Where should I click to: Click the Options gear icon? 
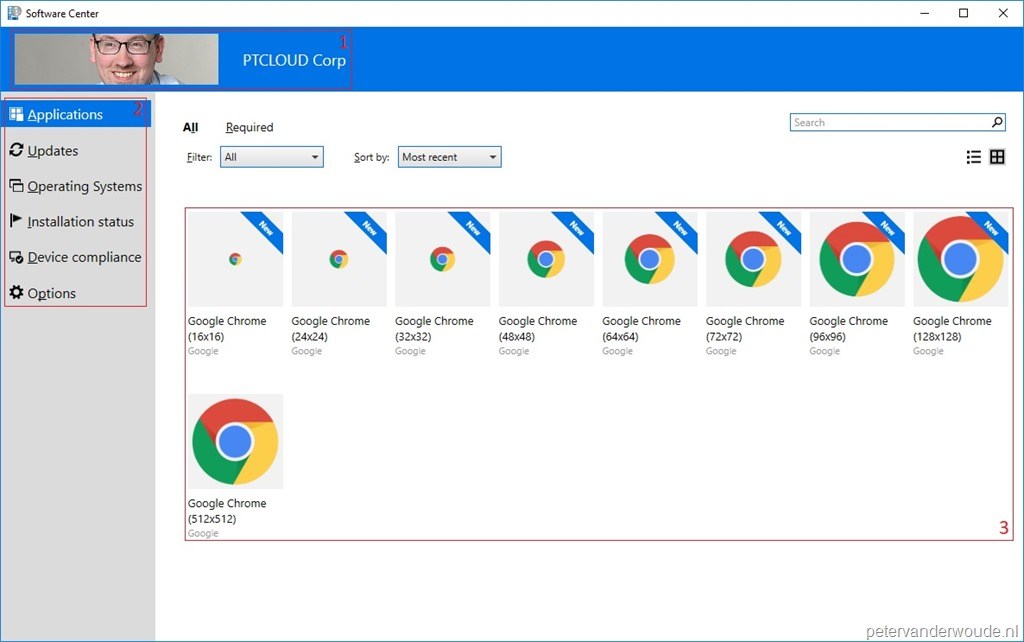pos(16,292)
